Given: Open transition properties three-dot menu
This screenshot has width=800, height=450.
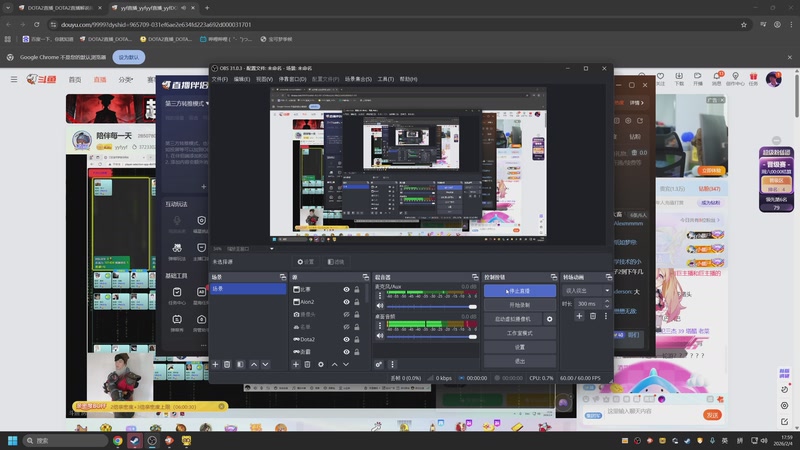Looking at the screenshot, I should click(x=606, y=316).
